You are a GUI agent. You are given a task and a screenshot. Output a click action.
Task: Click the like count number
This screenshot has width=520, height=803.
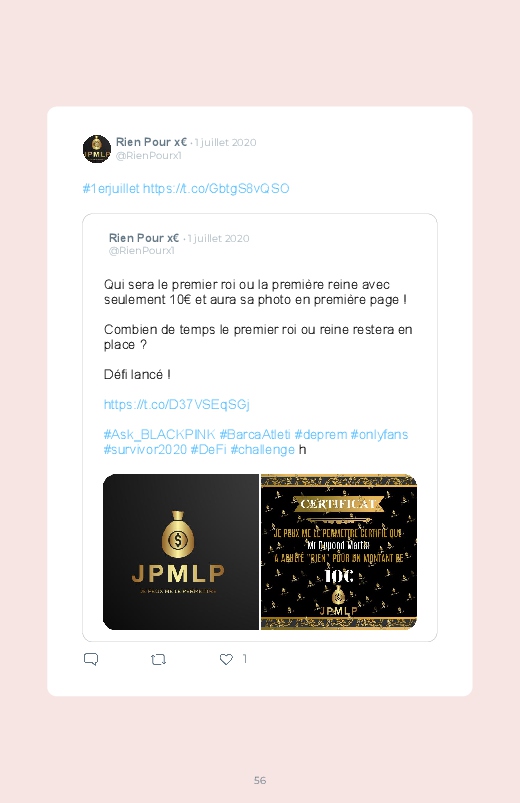tap(245, 659)
